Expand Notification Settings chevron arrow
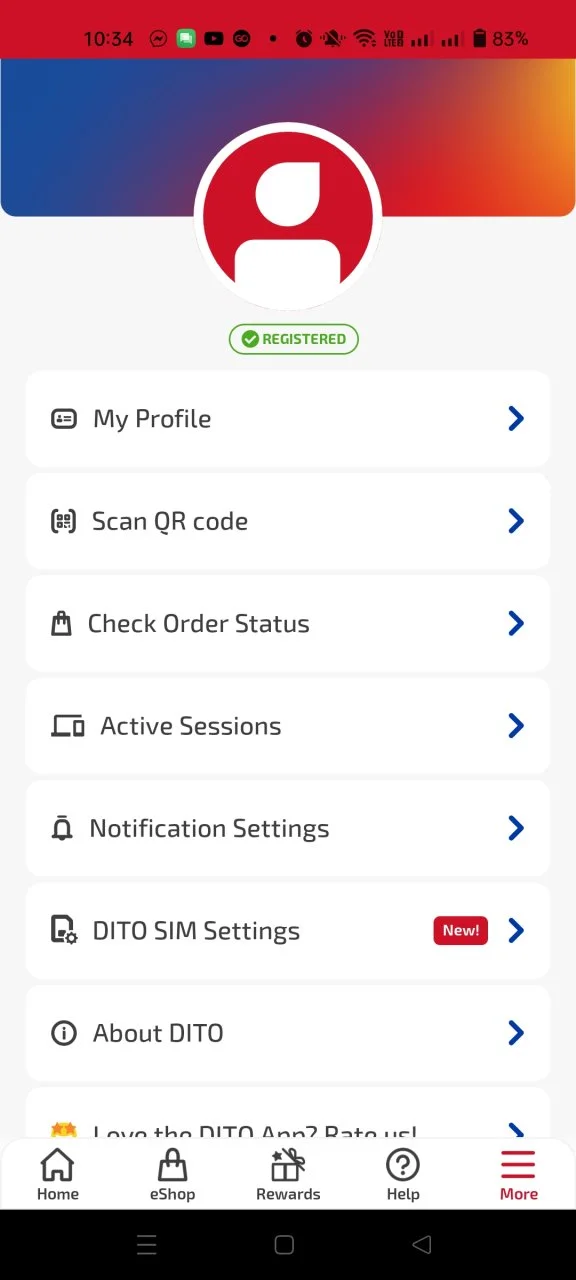The height and width of the screenshot is (1280, 576). point(516,828)
